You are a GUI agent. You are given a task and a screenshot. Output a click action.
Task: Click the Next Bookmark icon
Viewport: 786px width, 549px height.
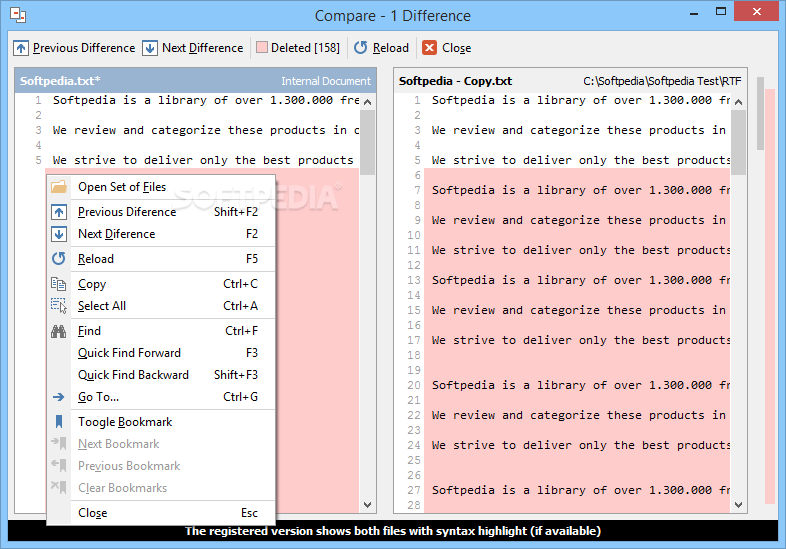59,444
